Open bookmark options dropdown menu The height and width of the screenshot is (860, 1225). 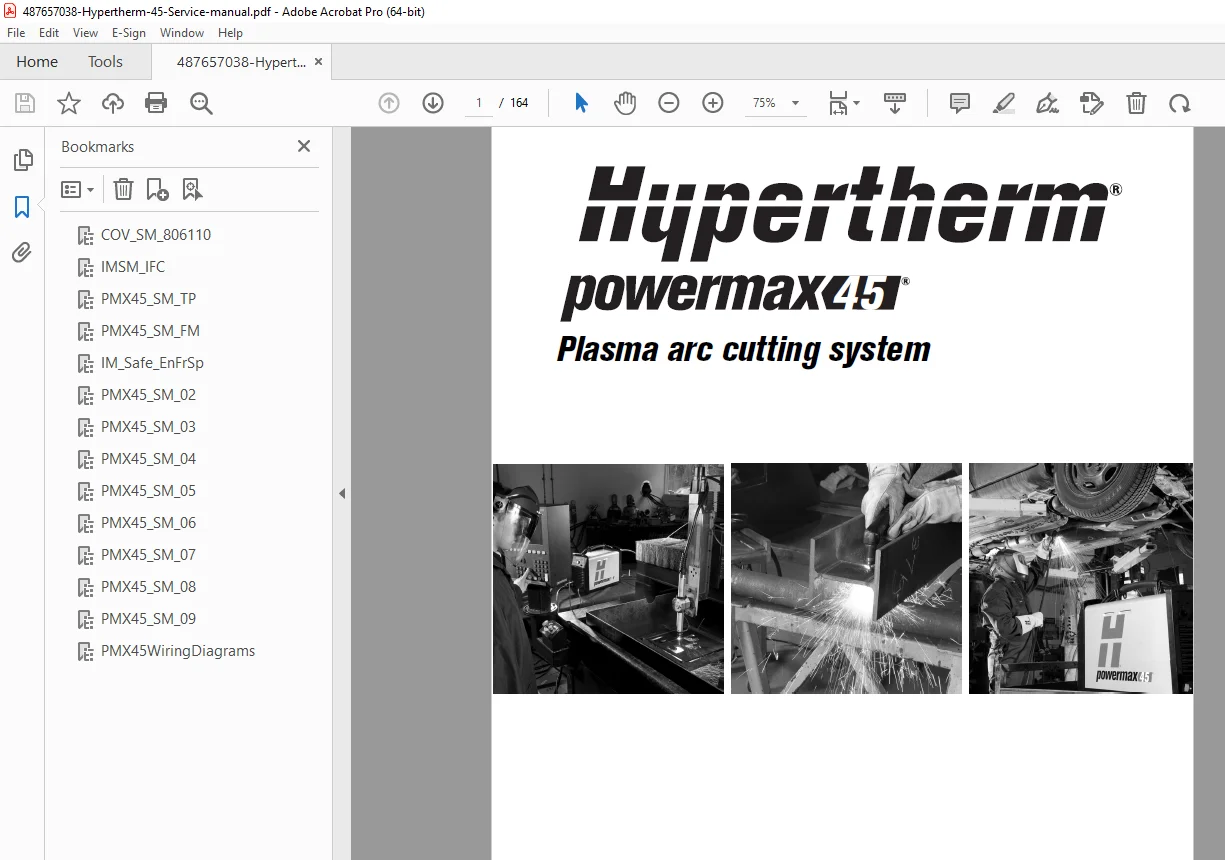[x=78, y=189]
